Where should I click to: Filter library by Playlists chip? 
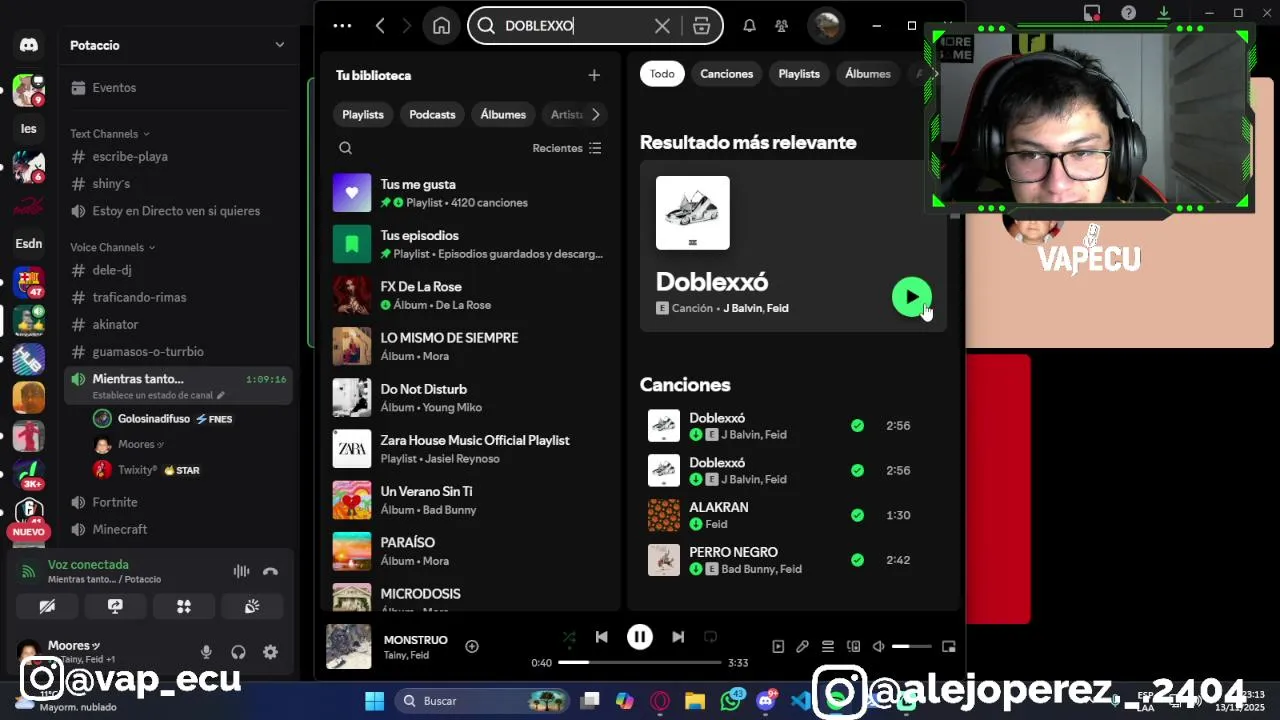tap(363, 114)
